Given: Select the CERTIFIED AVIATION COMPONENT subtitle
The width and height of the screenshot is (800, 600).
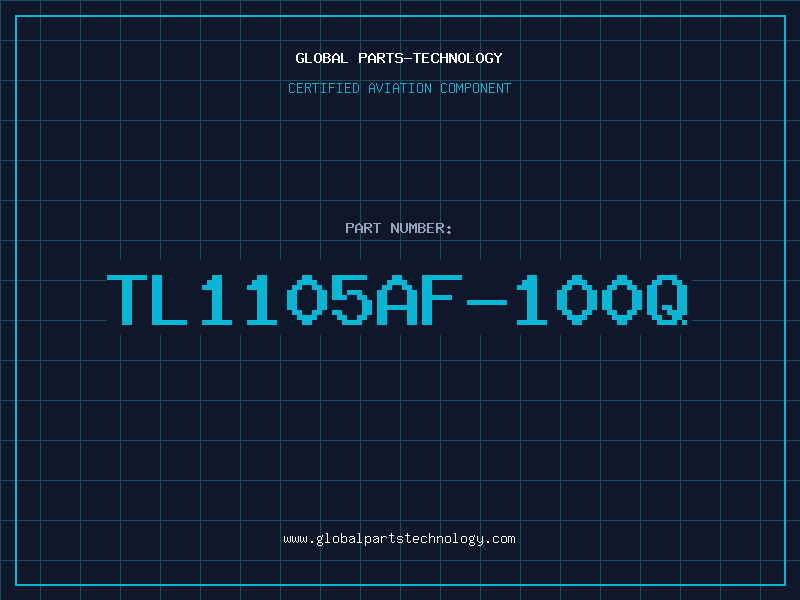Looking at the screenshot, I should tap(399, 88).
